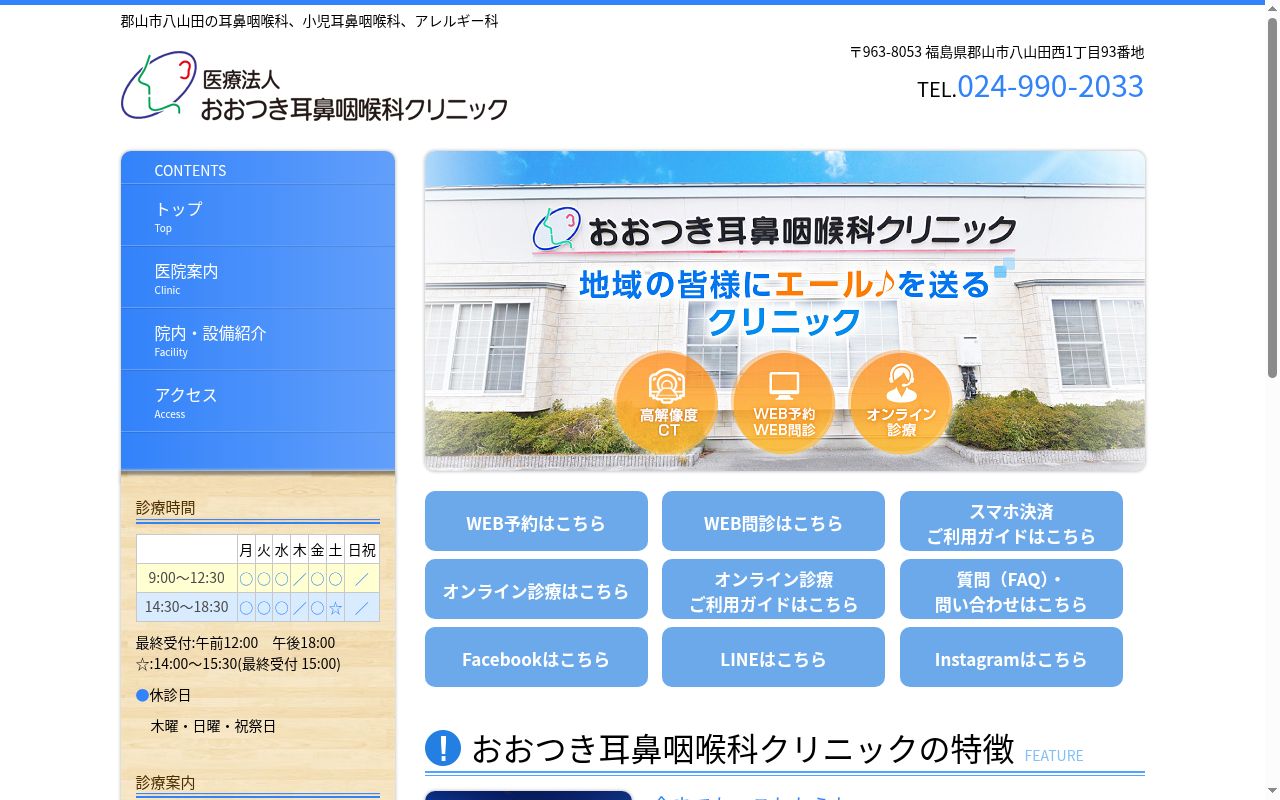Click the phone number 024-990-2033
Image resolution: width=1280 pixels, height=800 pixels.
(x=1050, y=86)
